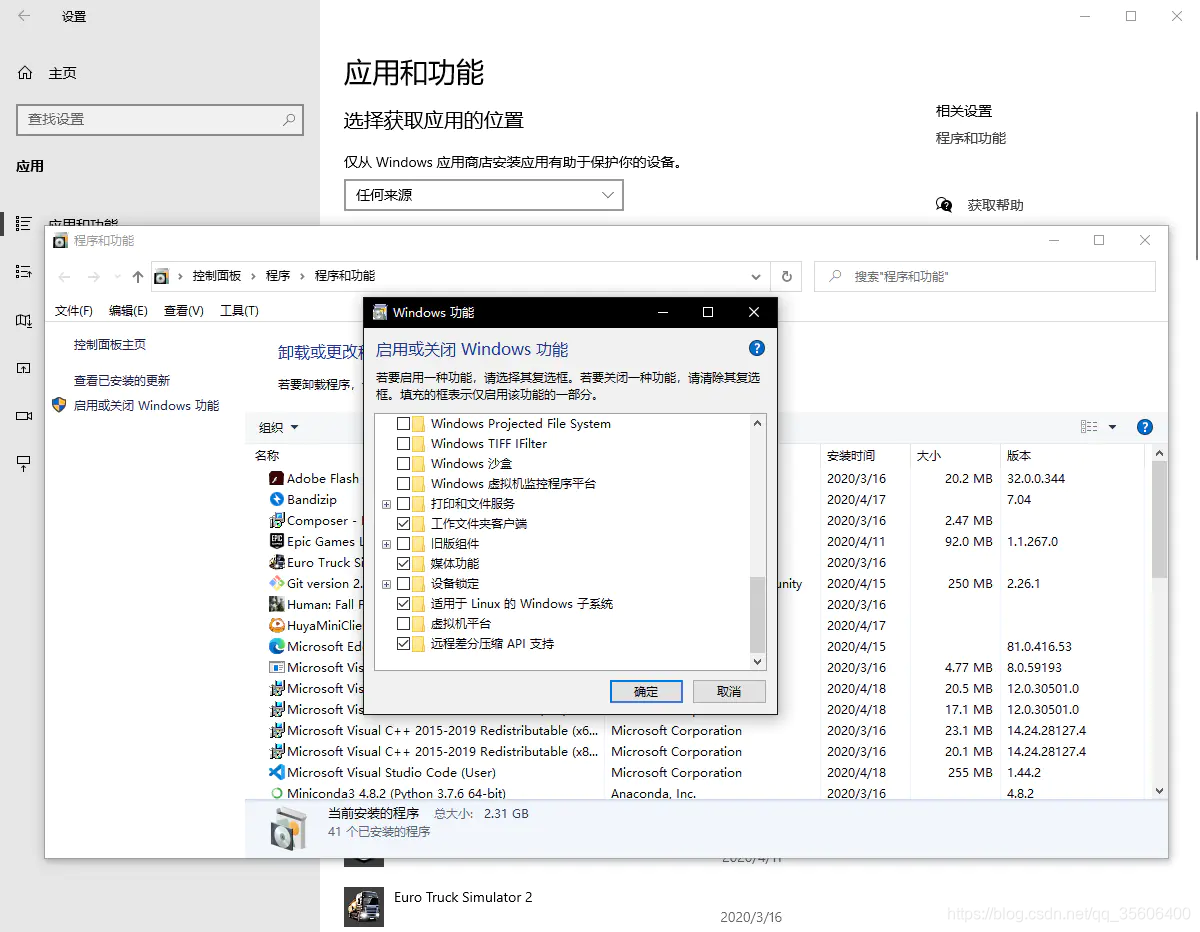Open the 工具(T) menu
1200x932 pixels.
[239, 310]
